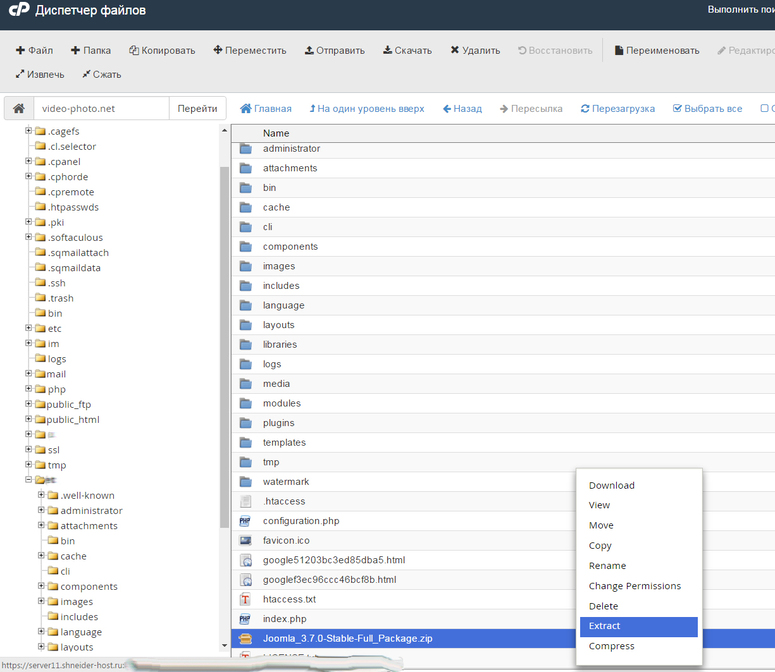Click the Compress (Сжать) toolbar icon

click(x=86, y=74)
